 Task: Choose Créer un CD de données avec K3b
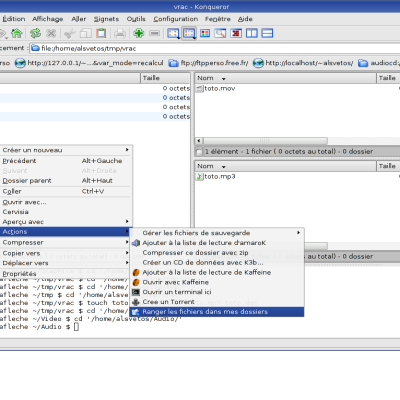(217, 263)
